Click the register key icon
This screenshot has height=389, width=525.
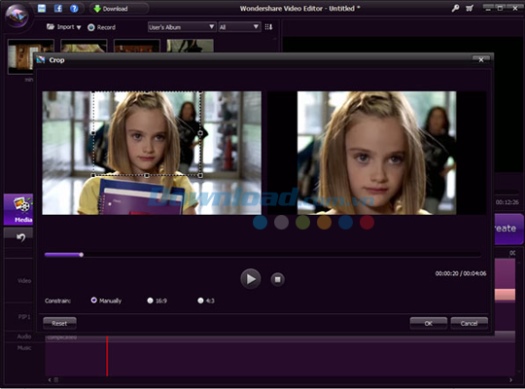(455, 8)
